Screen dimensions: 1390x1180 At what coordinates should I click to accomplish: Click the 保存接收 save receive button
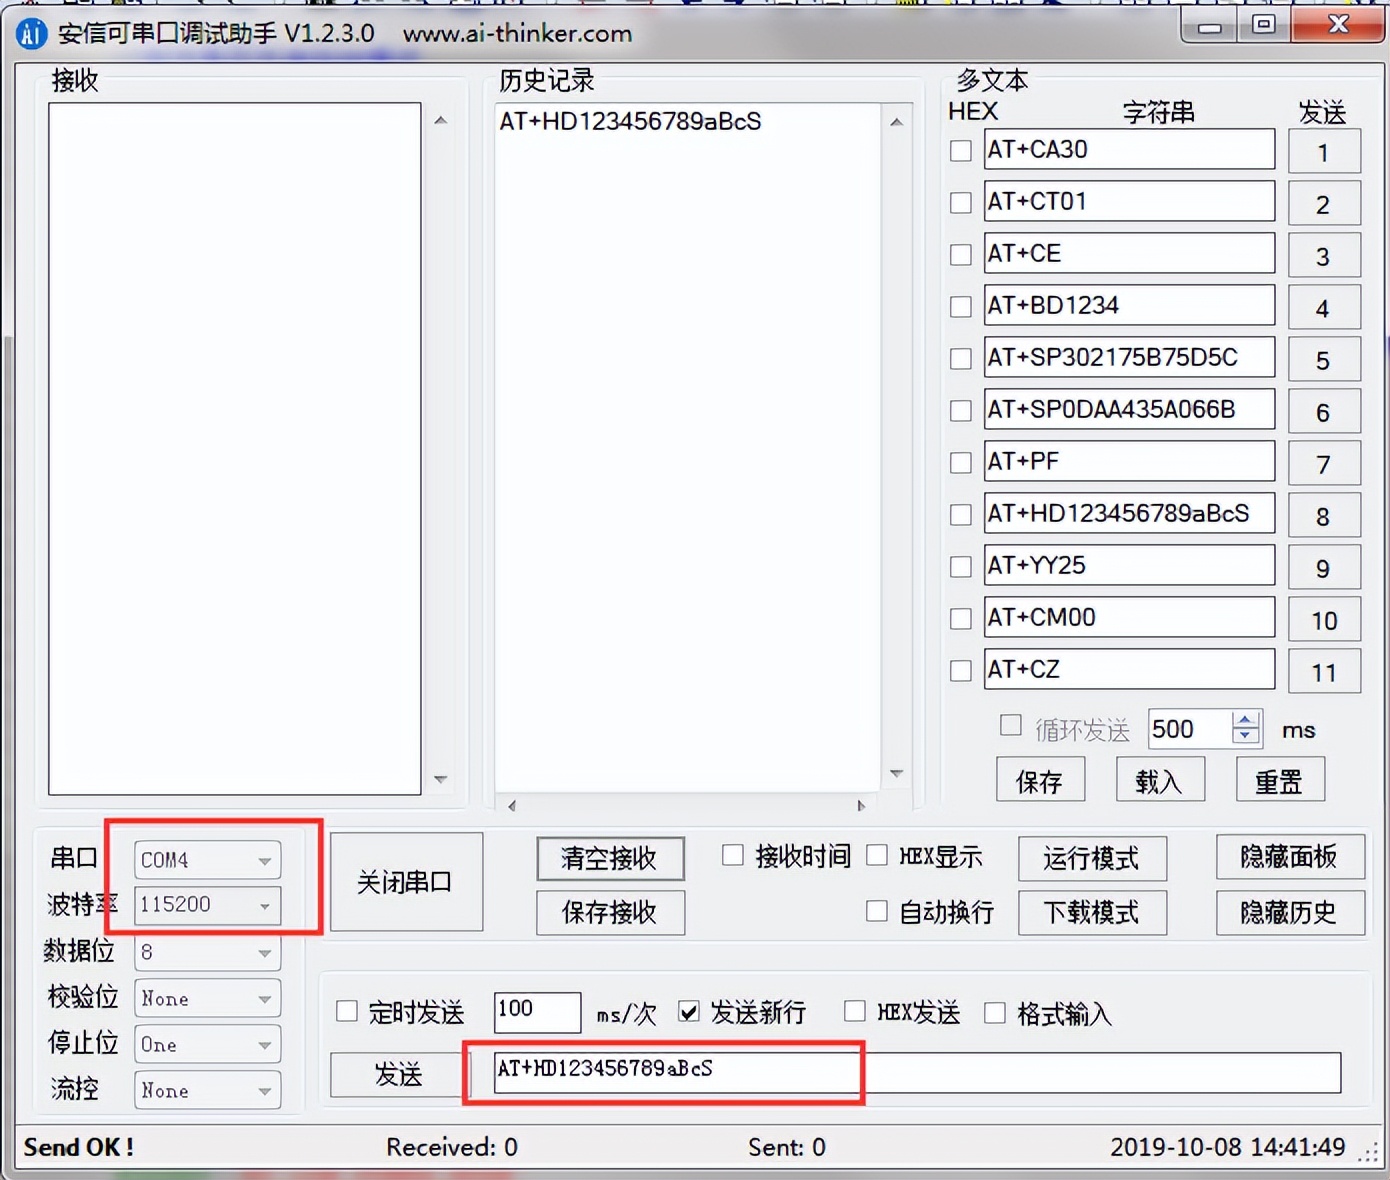pyautogui.click(x=610, y=912)
